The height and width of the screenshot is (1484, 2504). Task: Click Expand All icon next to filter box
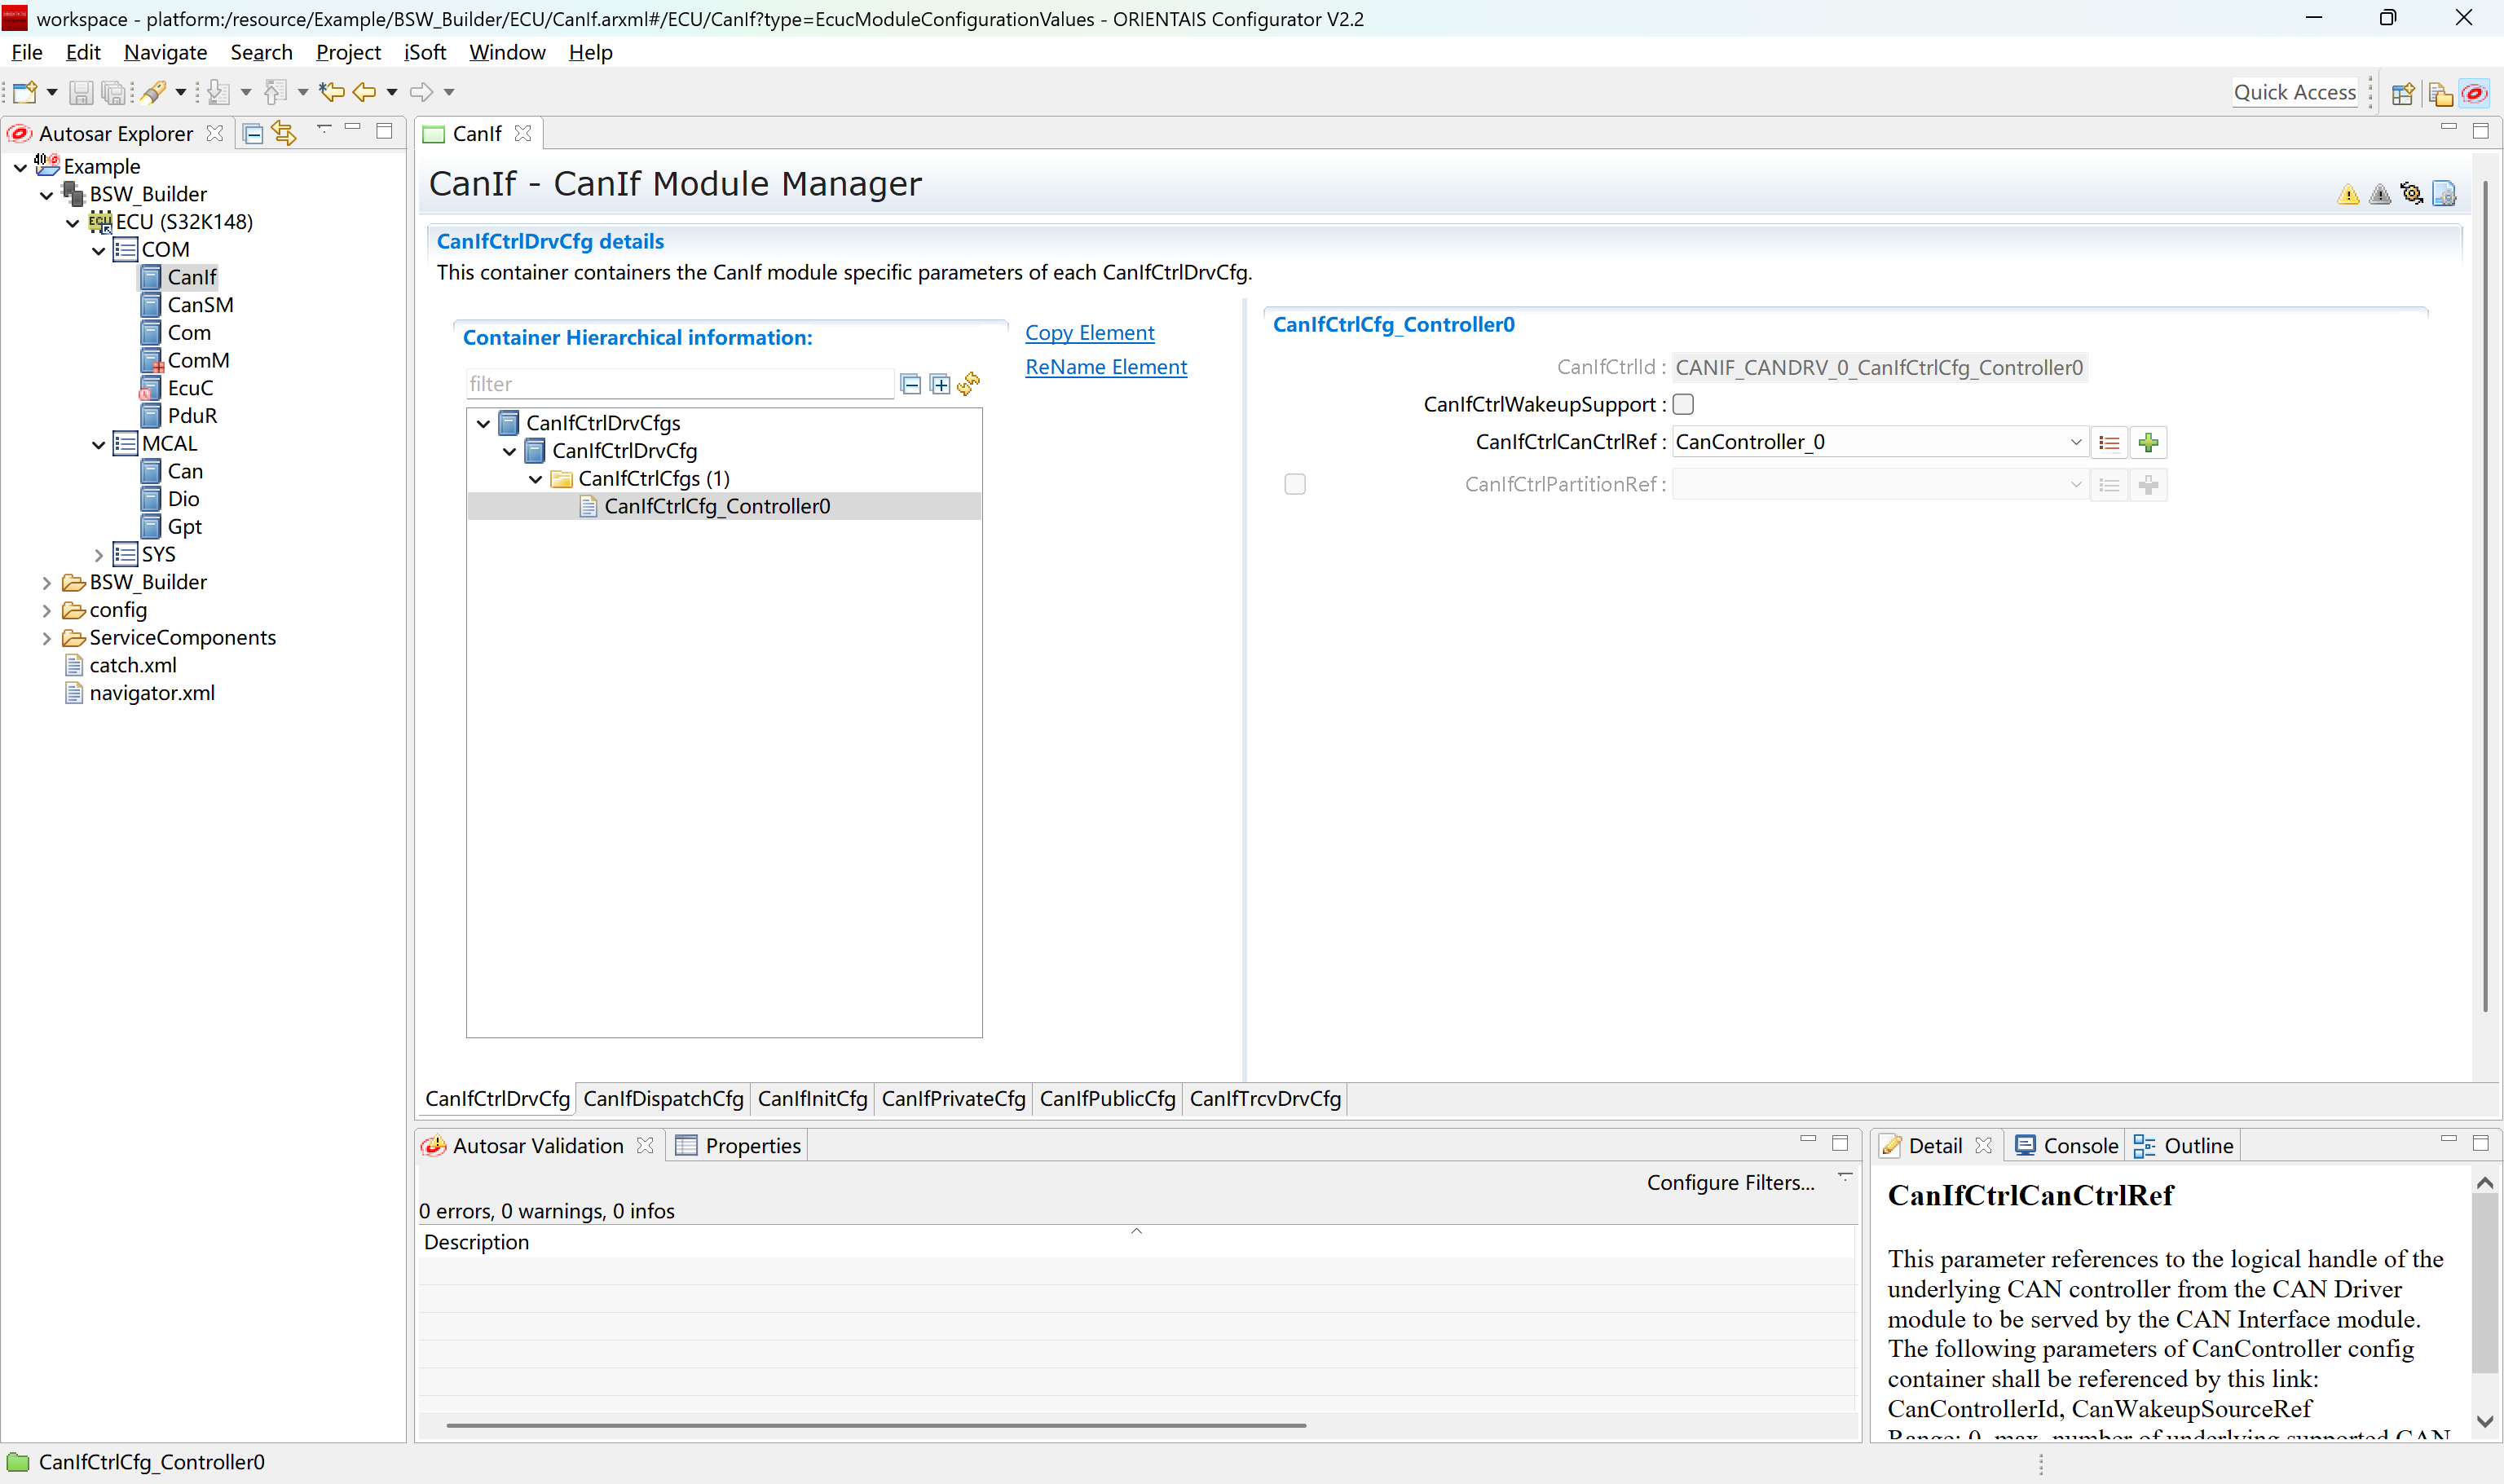coord(940,384)
